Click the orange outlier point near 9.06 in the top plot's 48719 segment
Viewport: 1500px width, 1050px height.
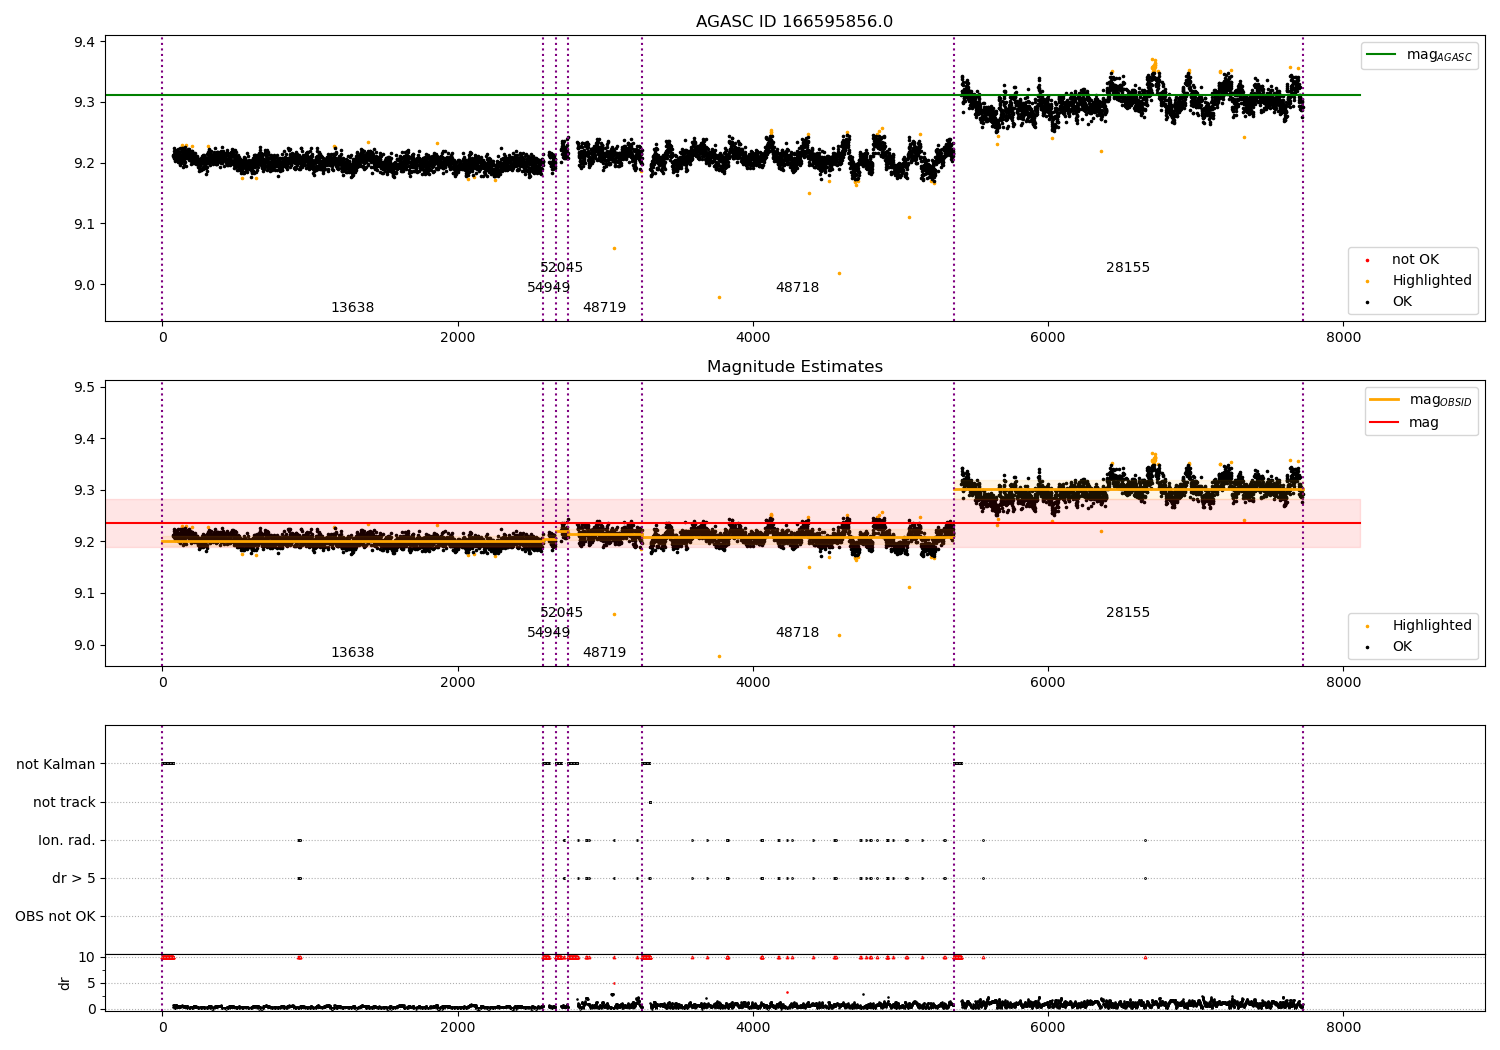pyautogui.click(x=614, y=248)
